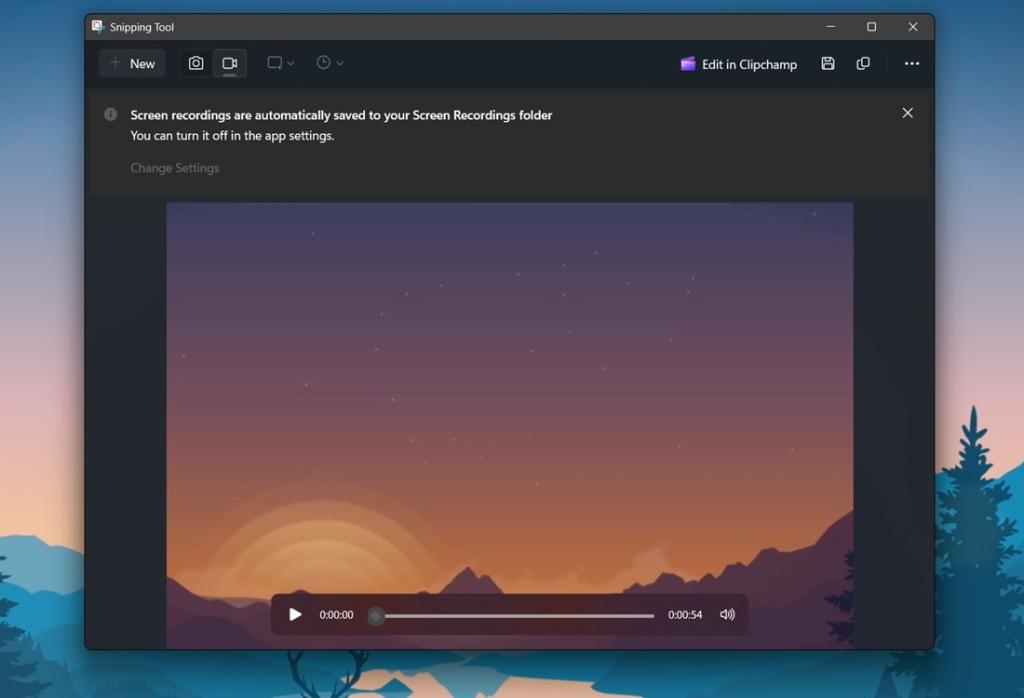Click the info icon on the notification banner
Image resolution: width=1024 pixels, height=698 pixels.
[111, 114]
